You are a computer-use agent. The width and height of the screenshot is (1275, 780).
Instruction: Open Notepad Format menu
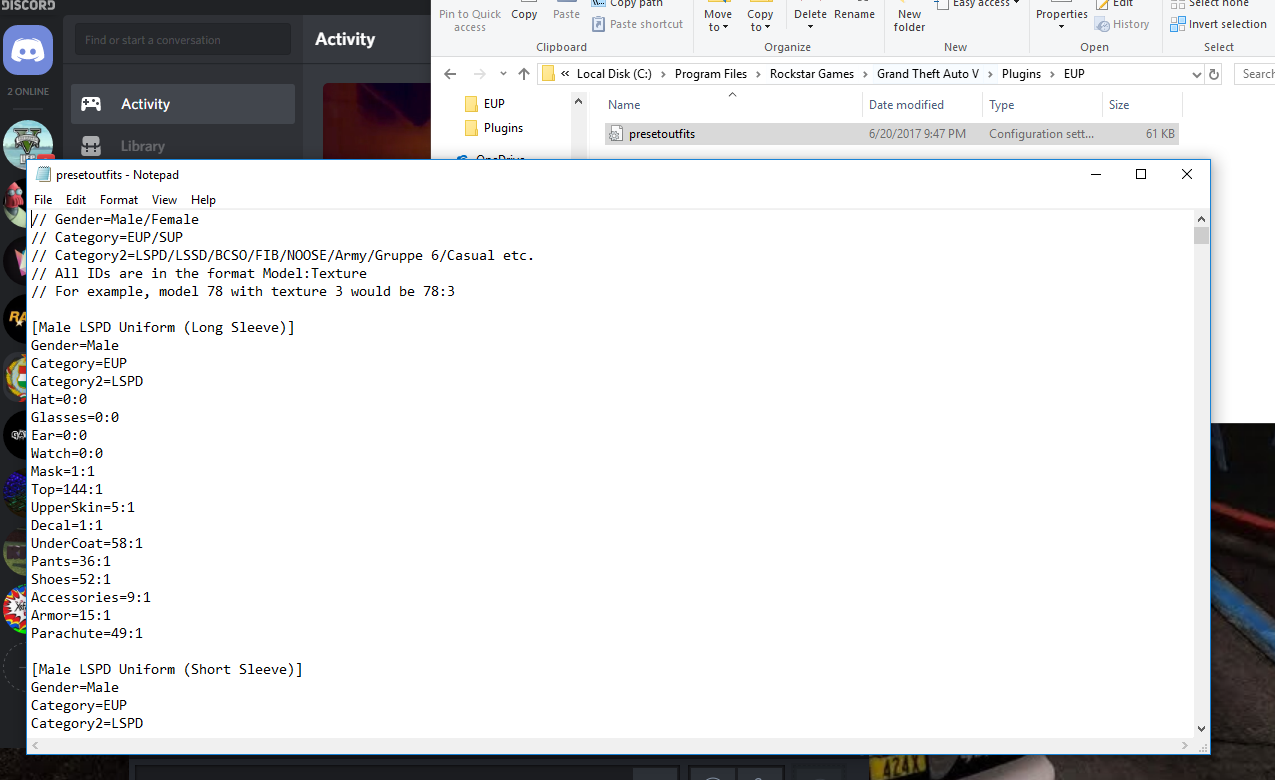point(119,200)
